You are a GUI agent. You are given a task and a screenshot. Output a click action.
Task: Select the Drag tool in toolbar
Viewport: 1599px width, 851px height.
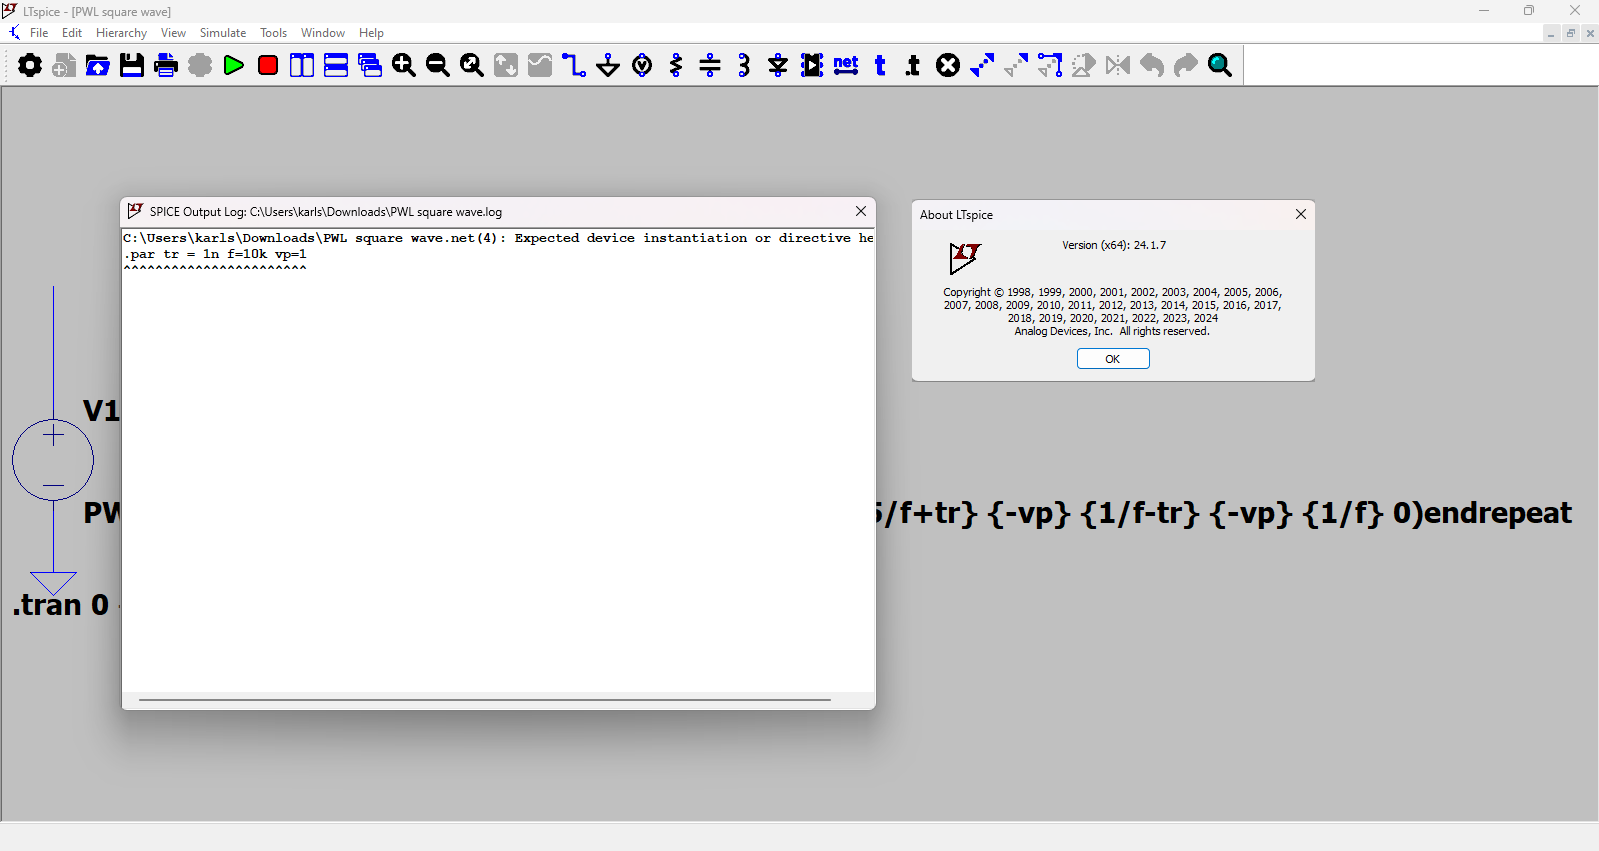point(1050,65)
